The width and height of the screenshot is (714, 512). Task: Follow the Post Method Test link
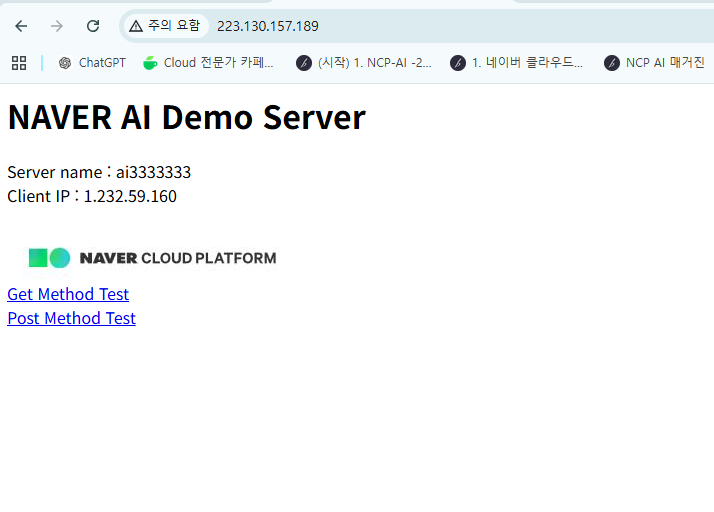point(71,318)
